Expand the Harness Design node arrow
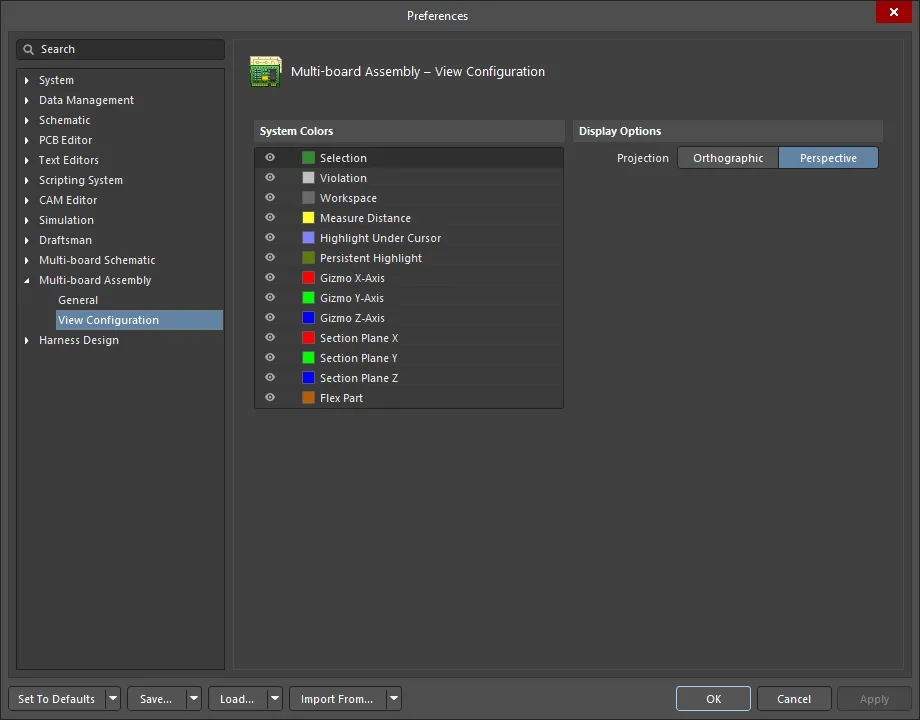Viewport: 920px width, 720px height. 26,340
